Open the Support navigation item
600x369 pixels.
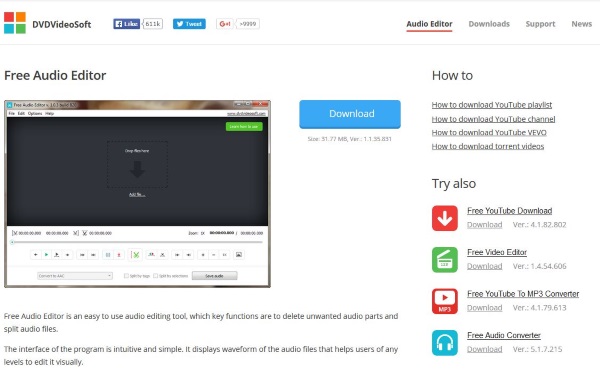540,24
